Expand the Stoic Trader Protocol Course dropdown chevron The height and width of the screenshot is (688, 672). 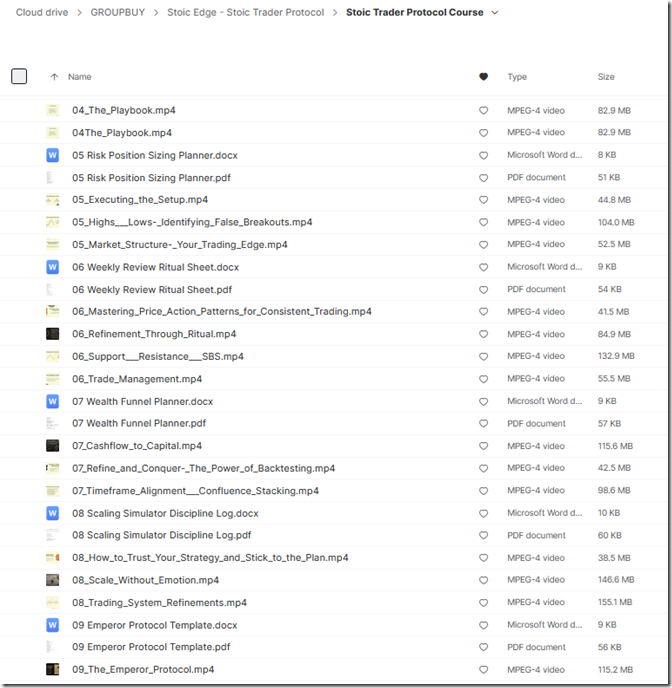click(495, 13)
